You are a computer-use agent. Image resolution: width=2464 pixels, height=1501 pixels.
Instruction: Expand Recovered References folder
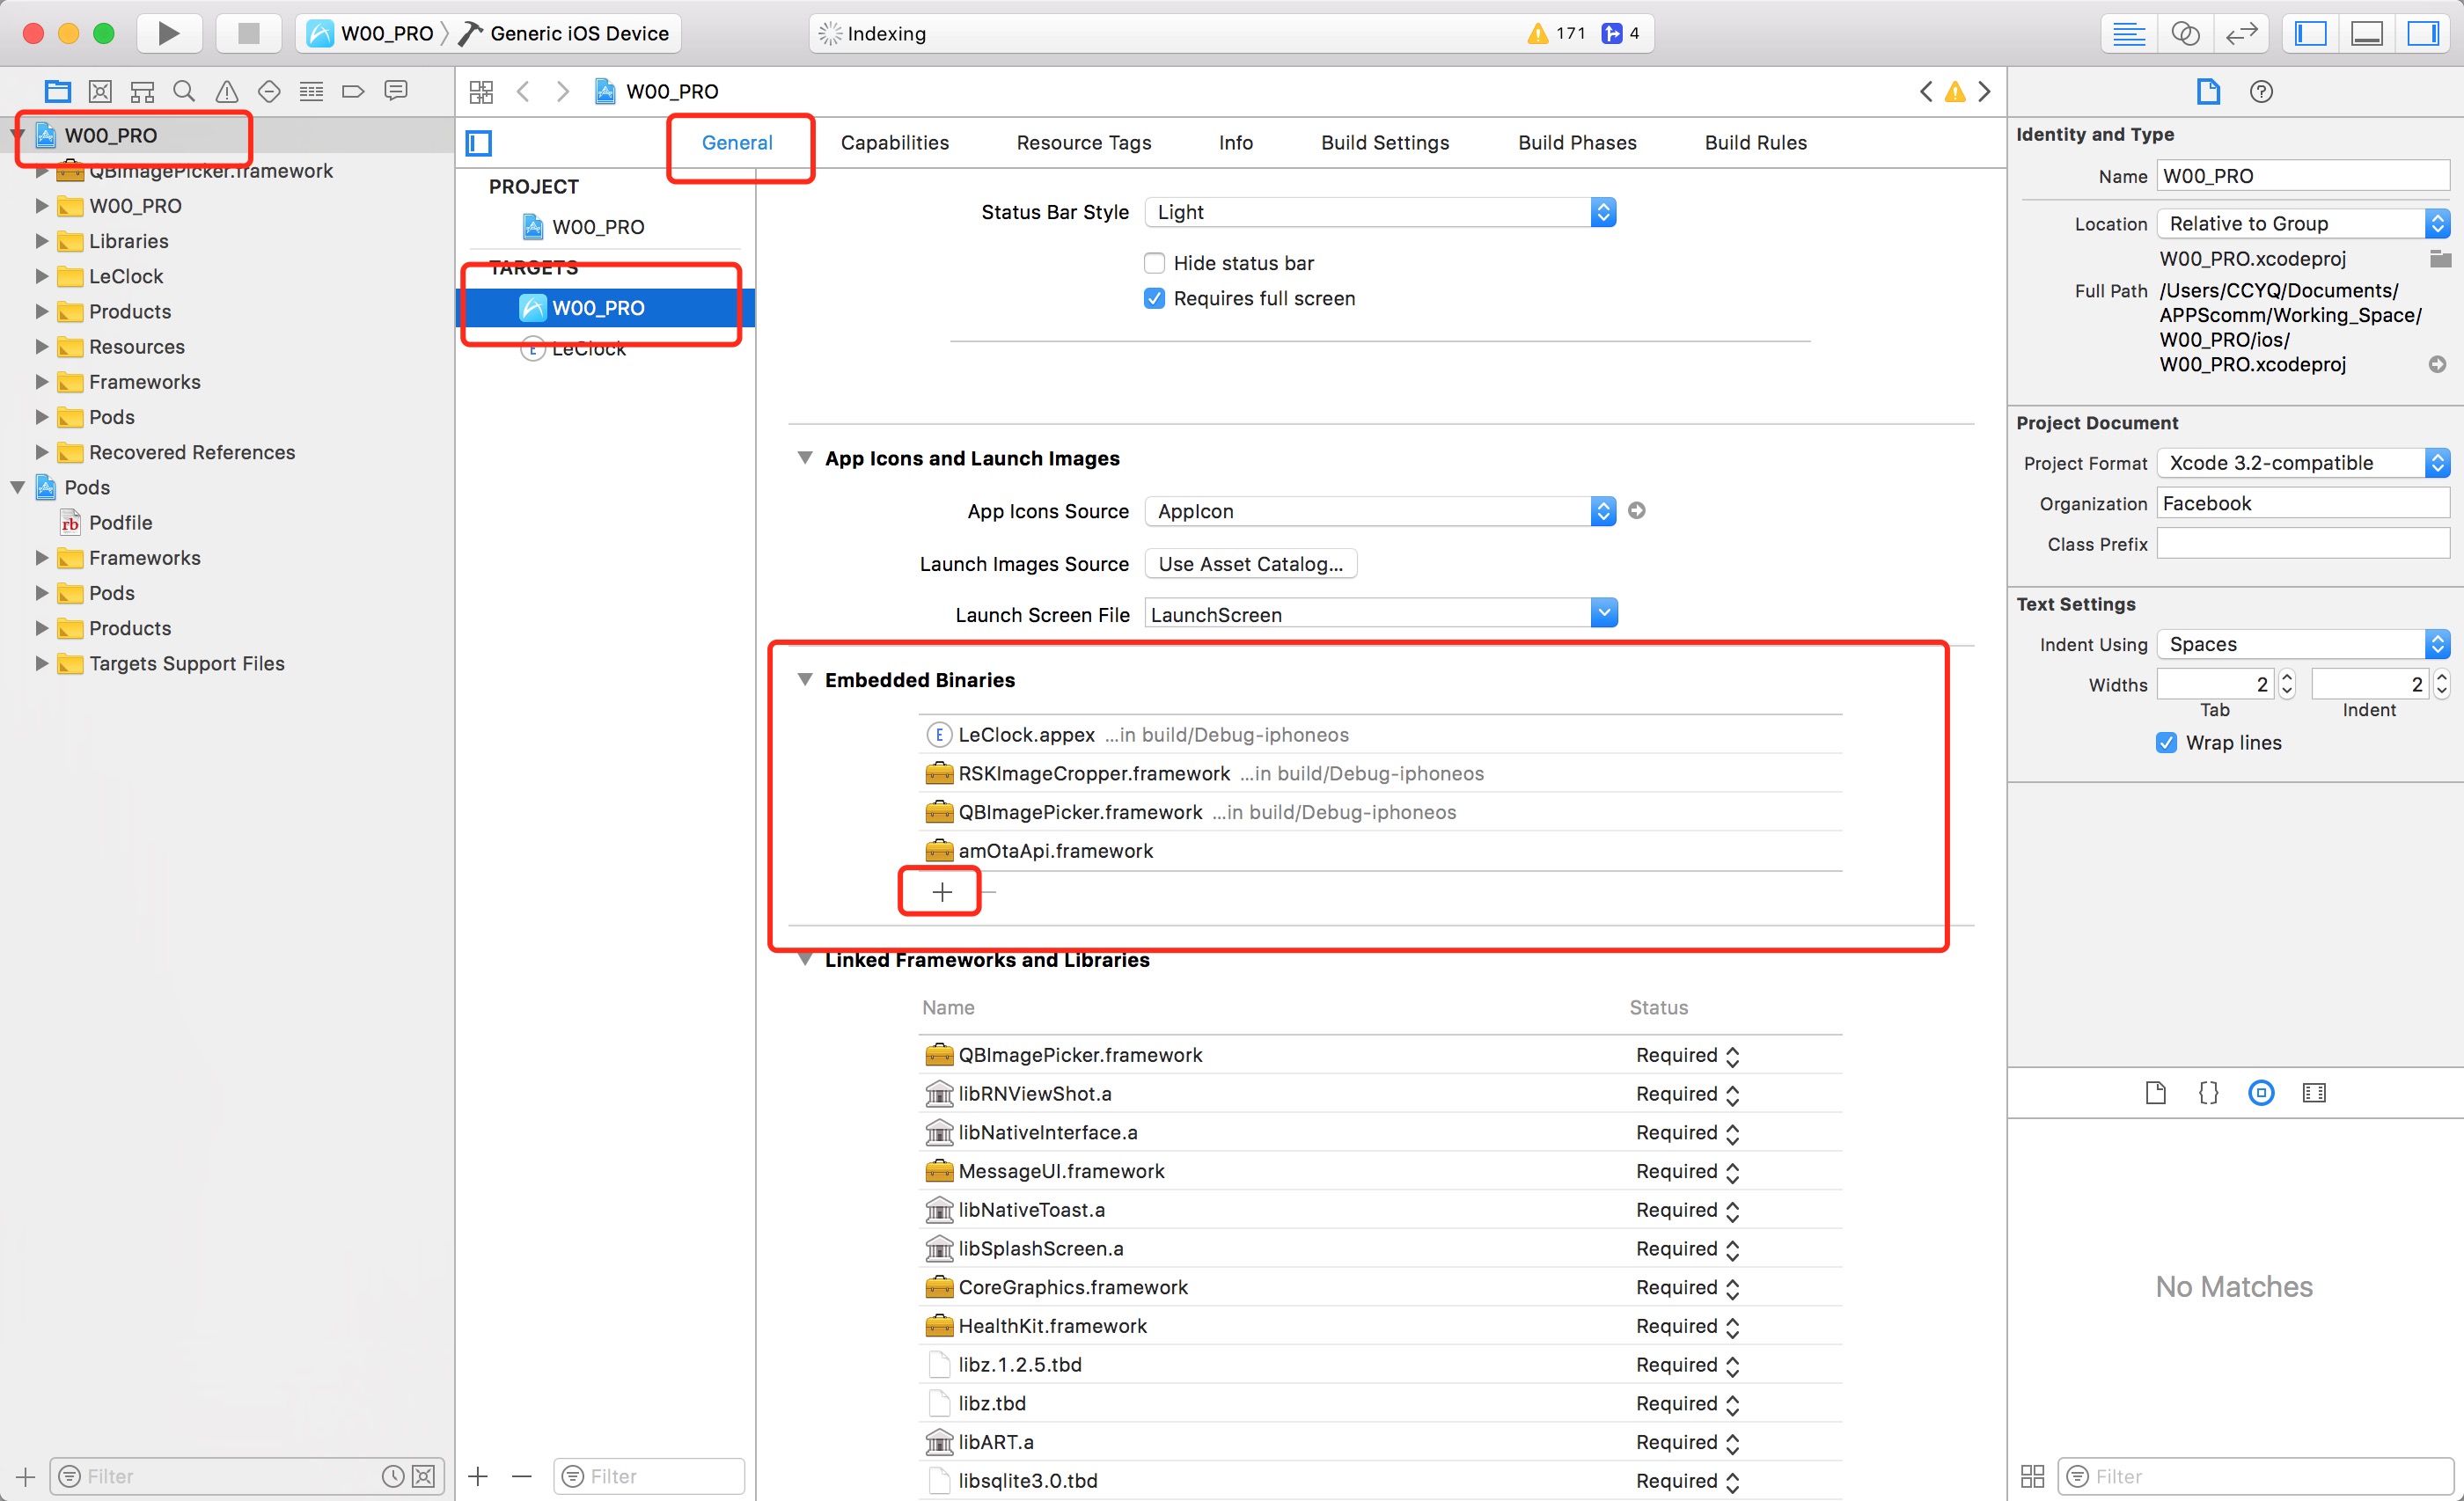coord(41,452)
